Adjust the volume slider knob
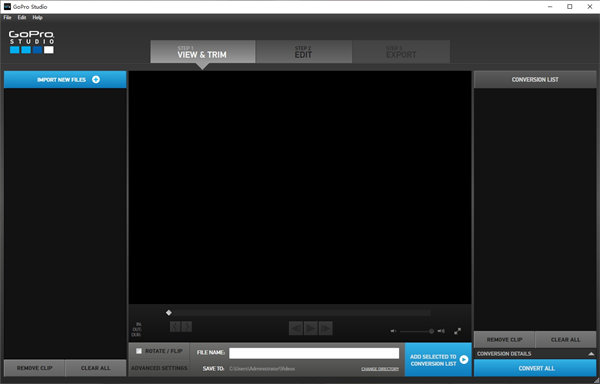Image resolution: width=600 pixels, height=384 pixels. coord(431,331)
